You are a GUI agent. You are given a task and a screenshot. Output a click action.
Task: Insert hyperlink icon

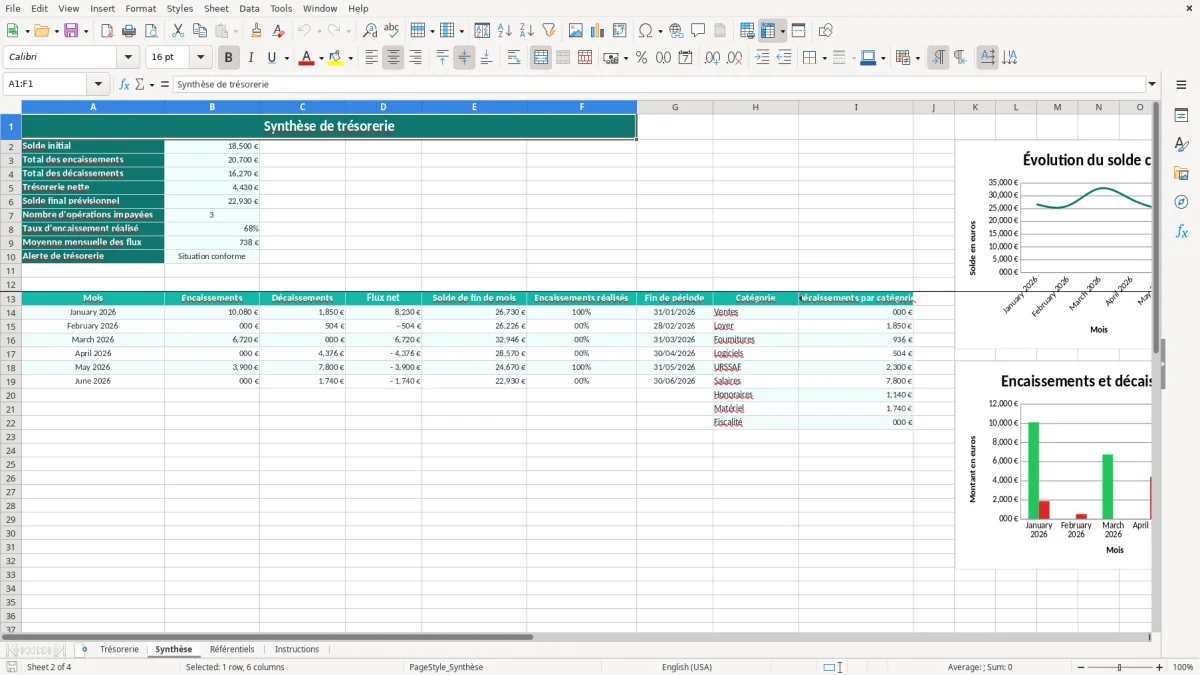click(x=677, y=31)
